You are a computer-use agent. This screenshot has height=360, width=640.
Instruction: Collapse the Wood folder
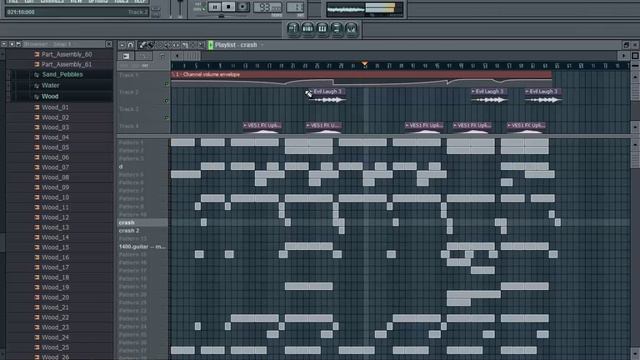(x=50, y=96)
